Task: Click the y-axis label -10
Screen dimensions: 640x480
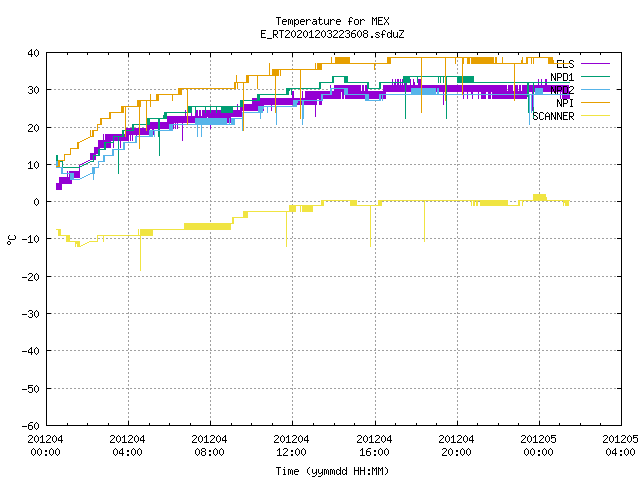Action: point(31,239)
